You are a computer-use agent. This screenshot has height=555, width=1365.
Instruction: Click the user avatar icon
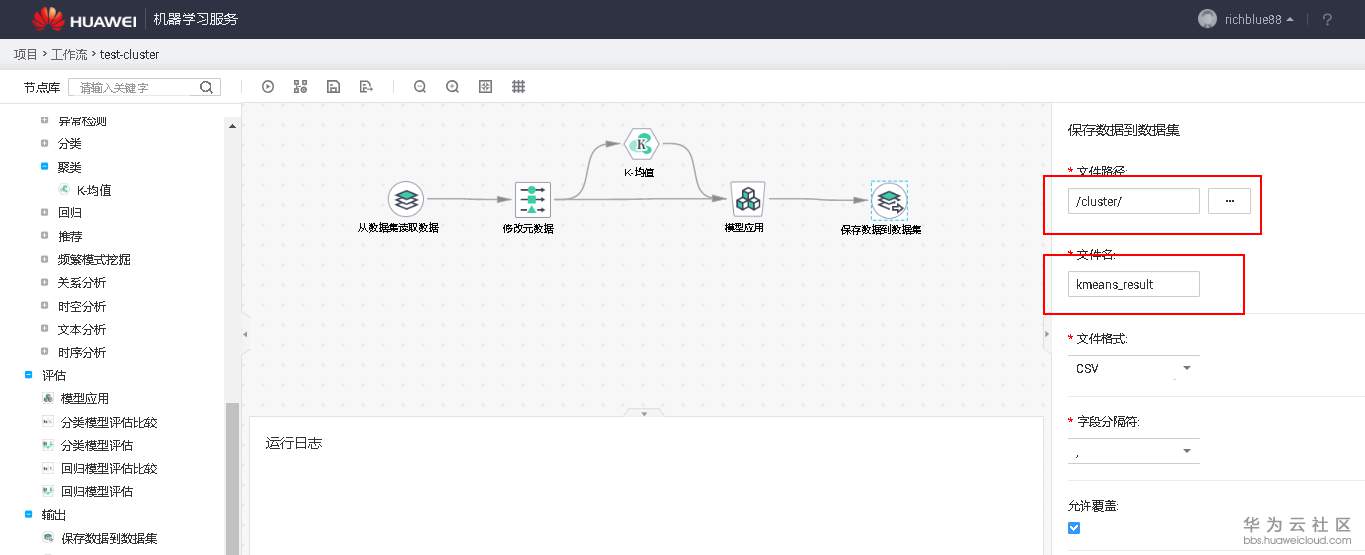[x=1208, y=19]
